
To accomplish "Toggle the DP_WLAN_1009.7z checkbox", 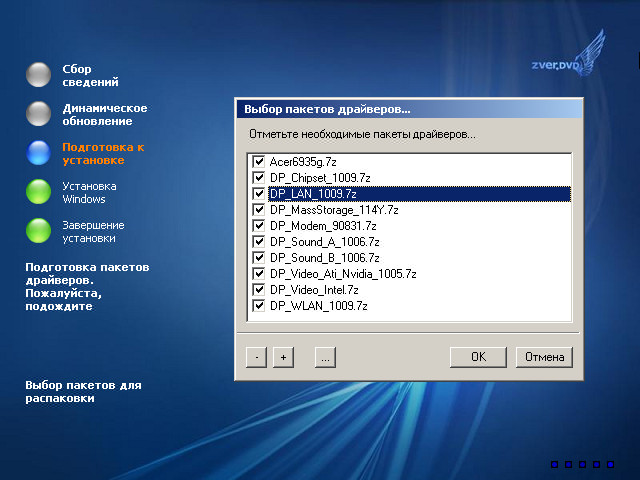I will click(x=258, y=305).
